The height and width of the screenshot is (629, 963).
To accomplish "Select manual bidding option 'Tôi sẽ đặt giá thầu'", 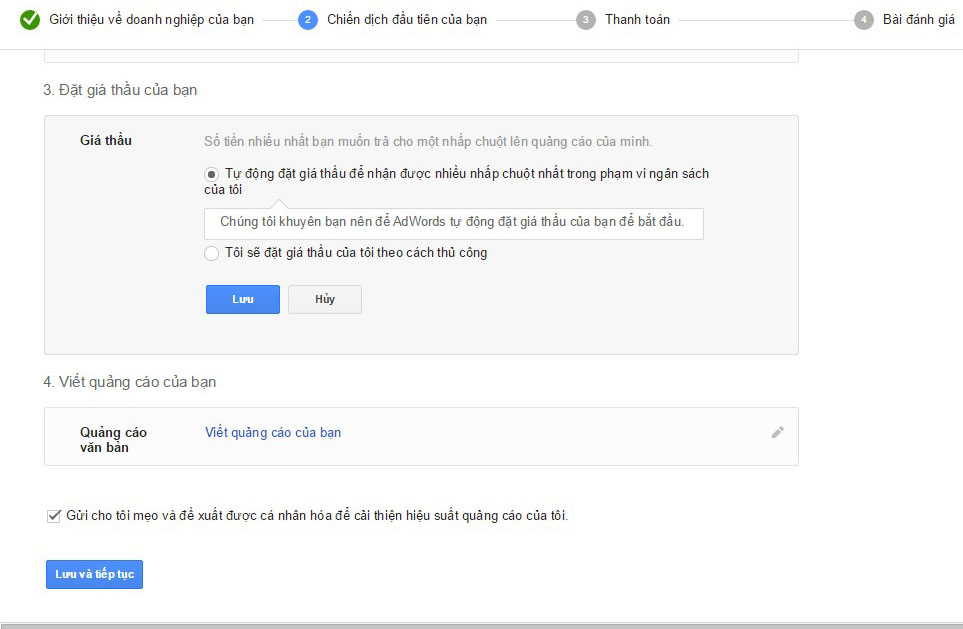I will [211, 253].
